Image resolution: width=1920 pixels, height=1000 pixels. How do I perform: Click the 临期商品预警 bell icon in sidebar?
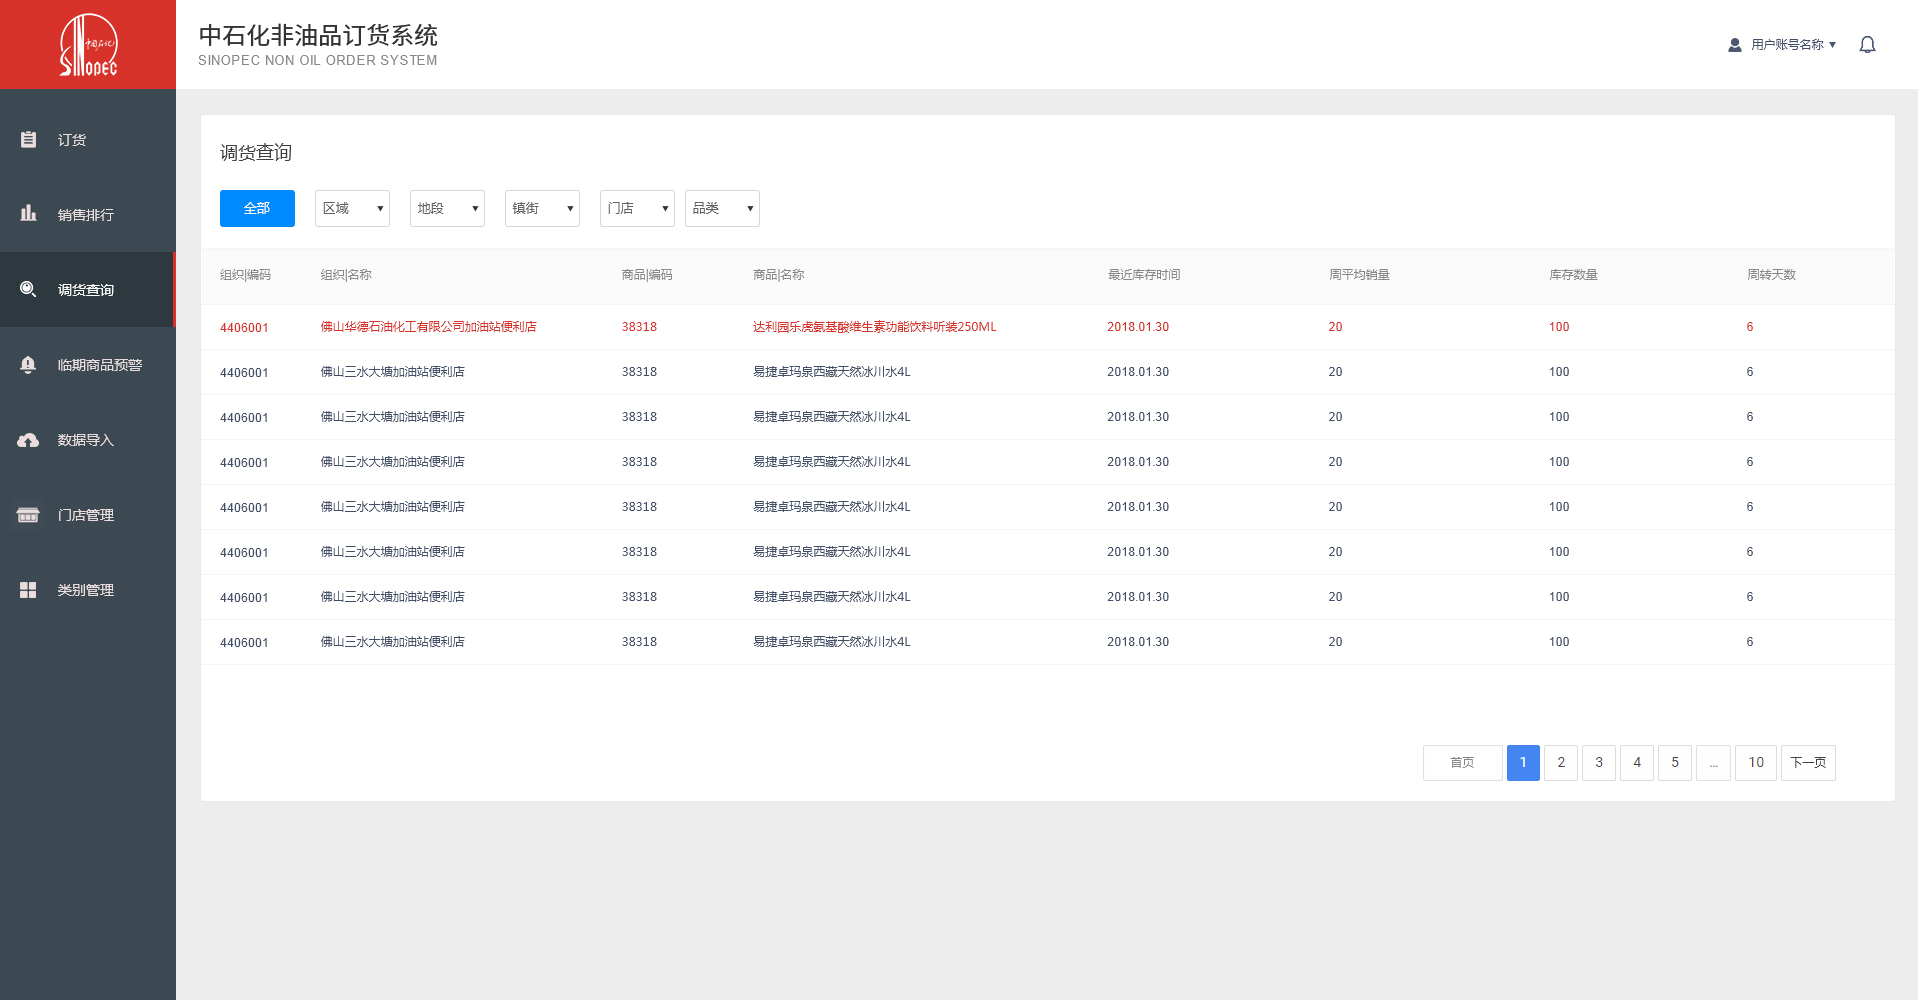tap(28, 365)
